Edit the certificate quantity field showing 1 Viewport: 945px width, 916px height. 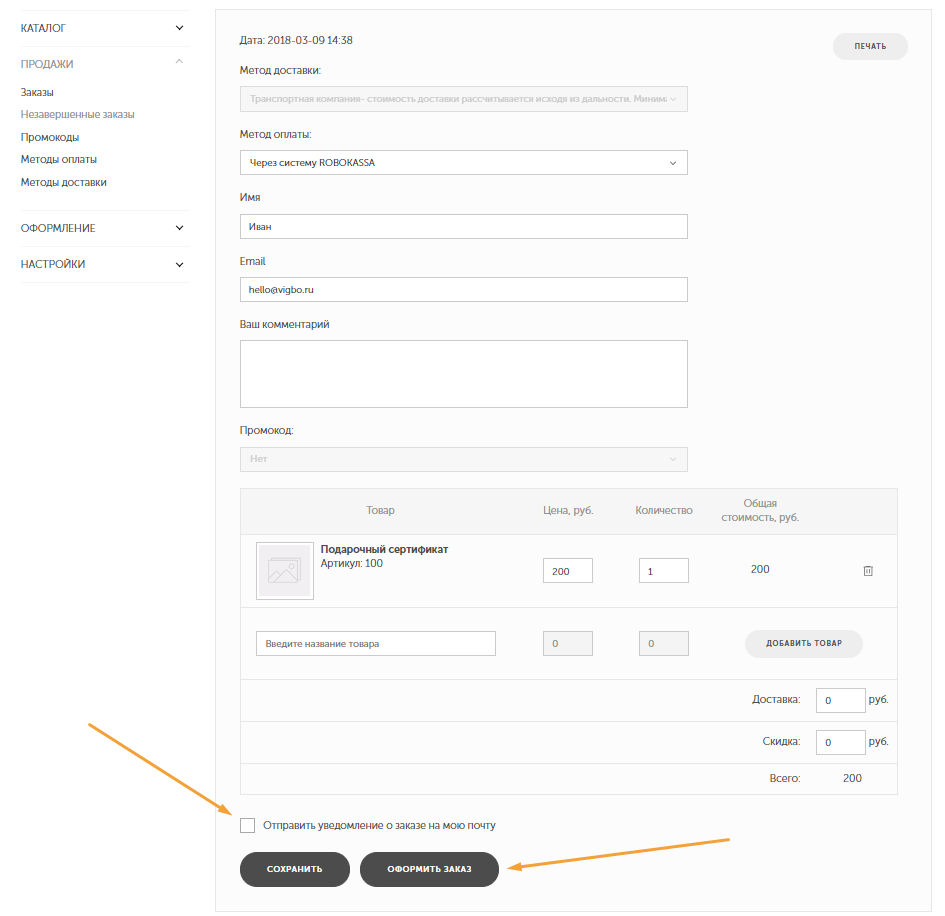point(664,571)
